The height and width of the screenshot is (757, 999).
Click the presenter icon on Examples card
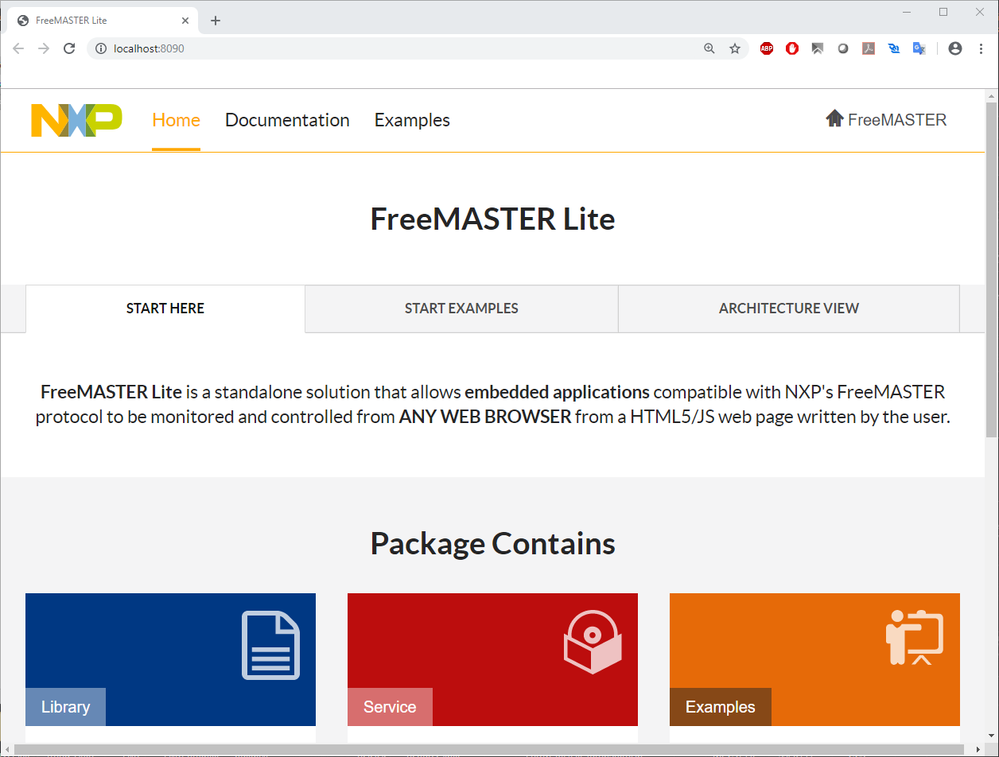point(914,637)
